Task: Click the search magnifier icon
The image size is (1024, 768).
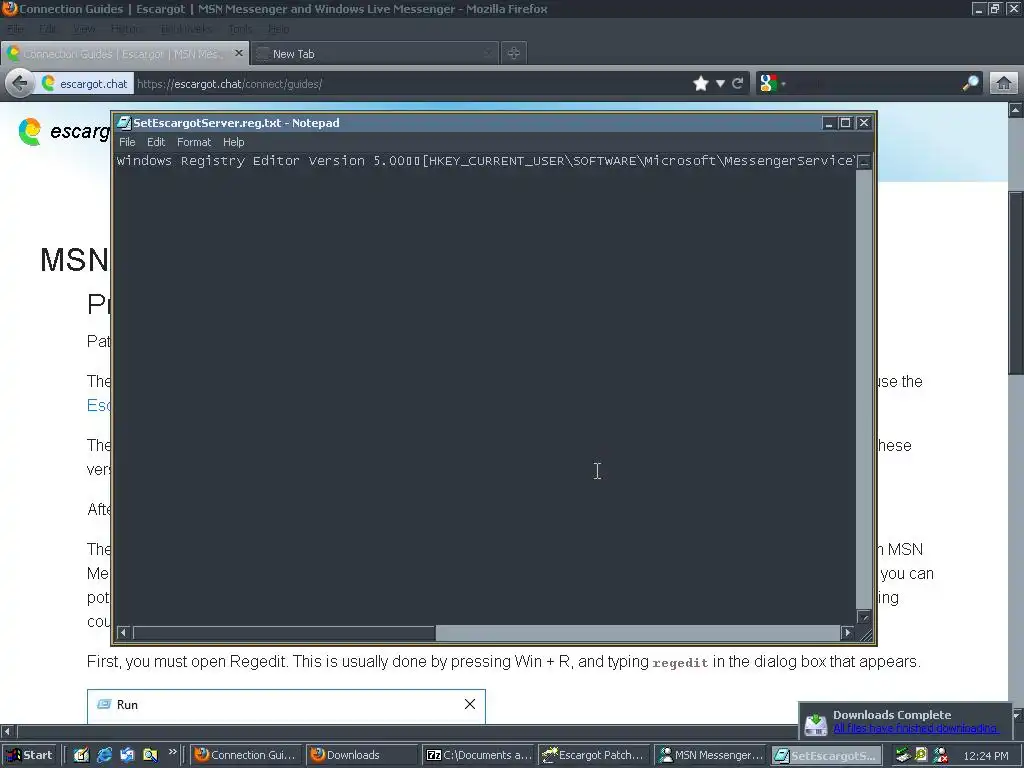Action: point(970,83)
